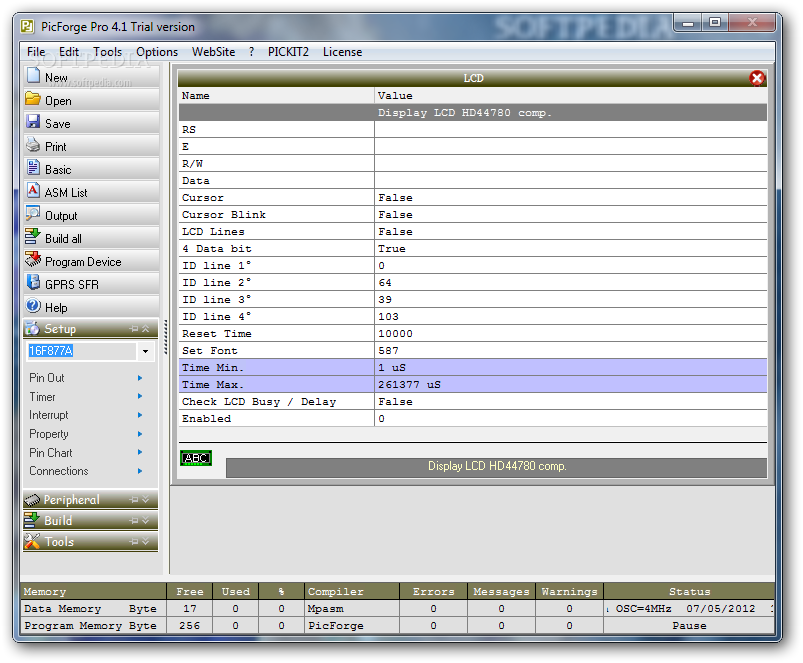Screen dimensions: 803x663
Task: Expand the Build section chevron
Action: click(x=146, y=521)
